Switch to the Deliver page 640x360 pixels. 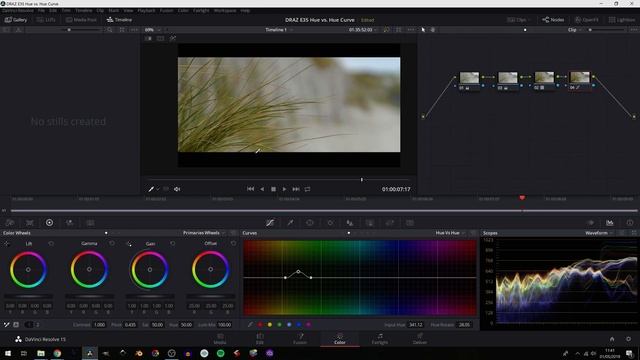click(420, 339)
